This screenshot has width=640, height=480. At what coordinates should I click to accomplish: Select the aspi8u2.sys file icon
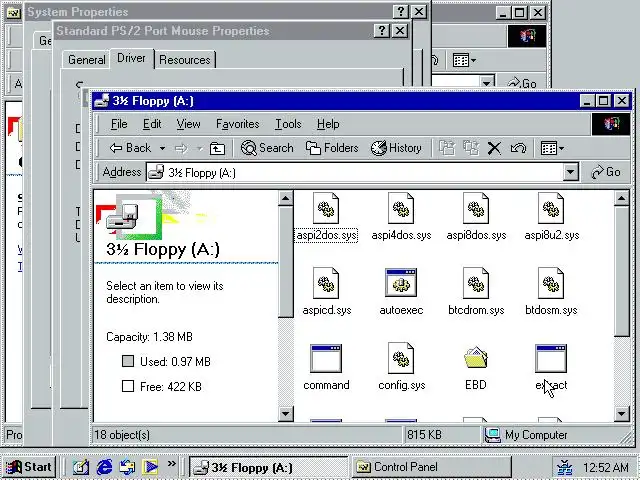tap(551, 209)
